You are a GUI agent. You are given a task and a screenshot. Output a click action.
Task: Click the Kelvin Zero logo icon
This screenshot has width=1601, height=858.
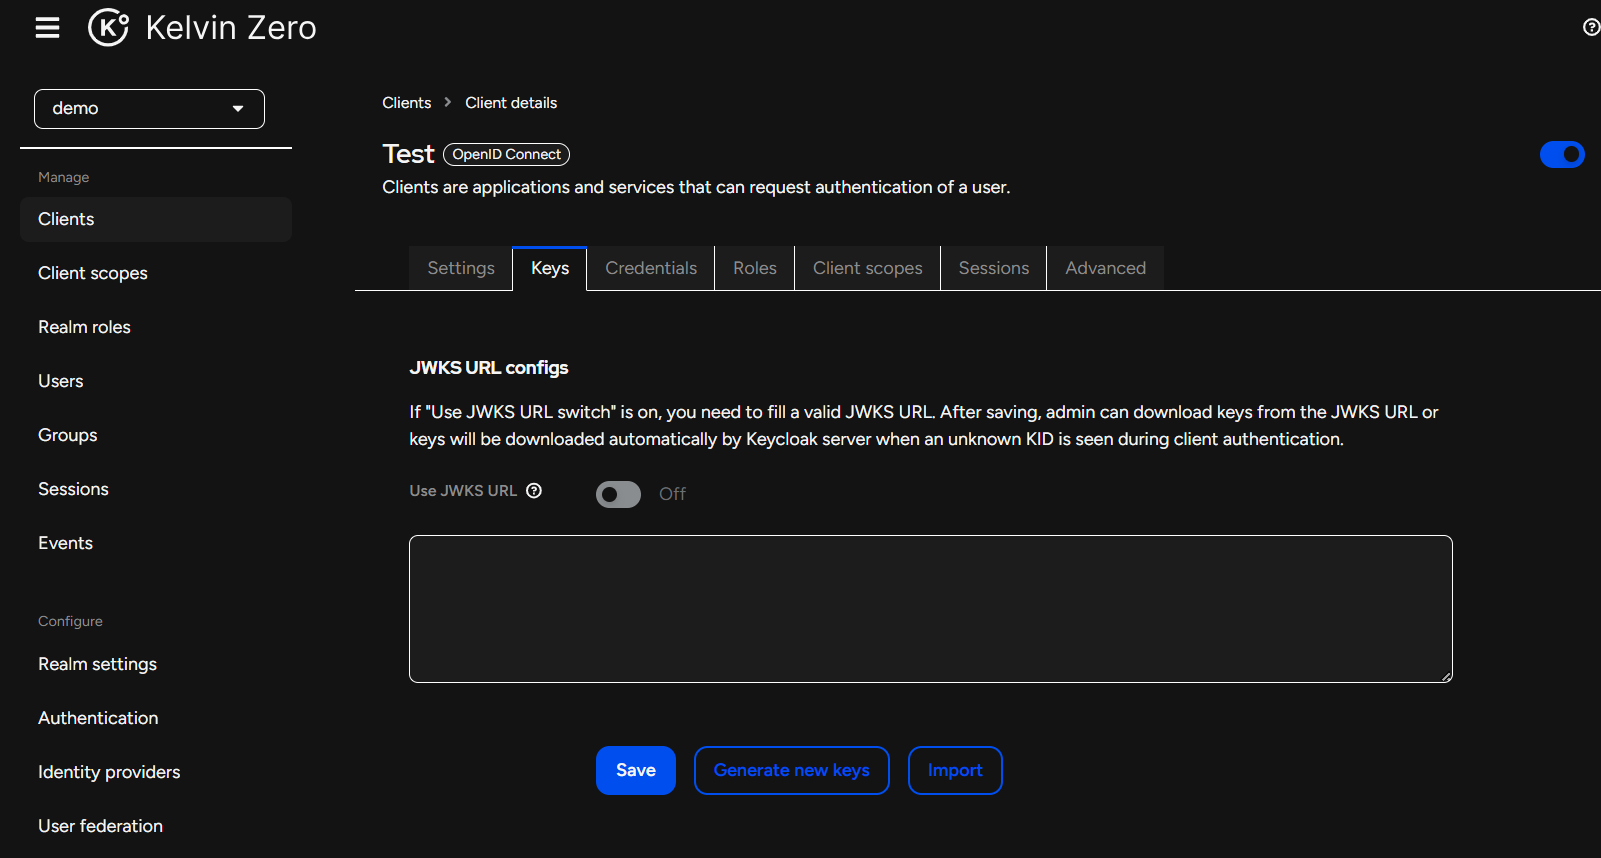pyautogui.click(x=108, y=28)
